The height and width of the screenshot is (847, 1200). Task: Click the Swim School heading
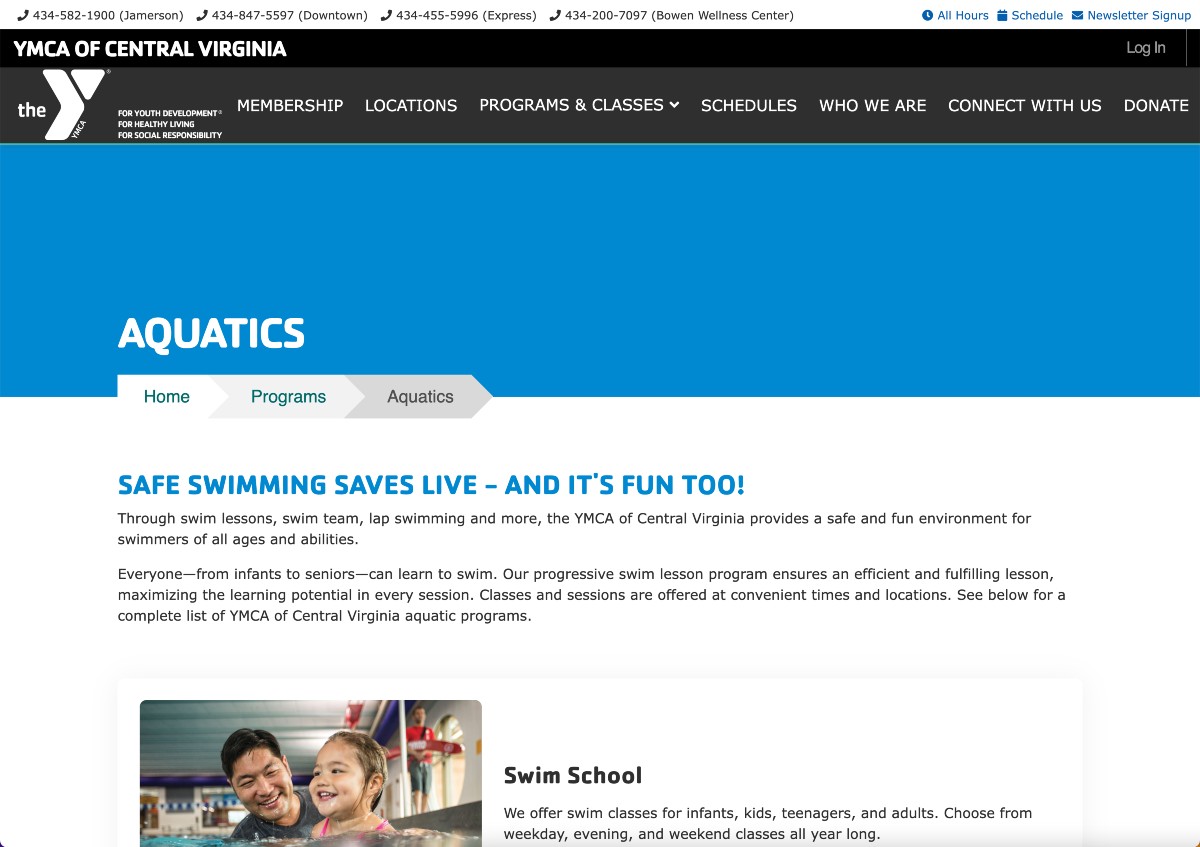(x=573, y=775)
